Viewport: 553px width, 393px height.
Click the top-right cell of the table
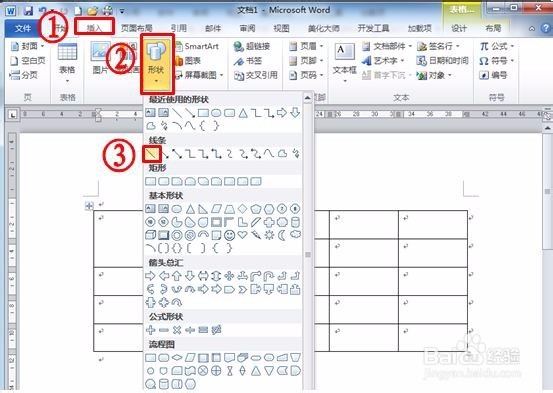433,225
